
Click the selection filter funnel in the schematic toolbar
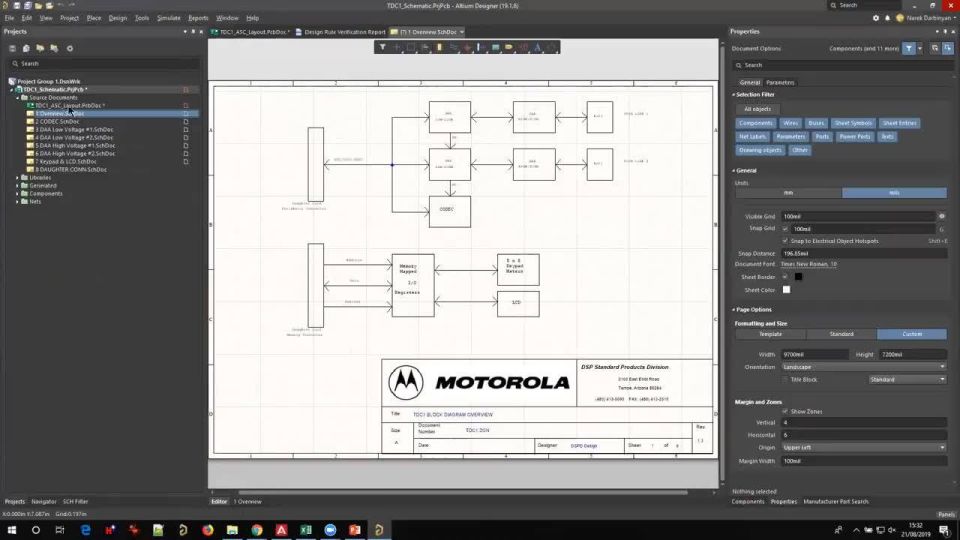click(383, 47)
